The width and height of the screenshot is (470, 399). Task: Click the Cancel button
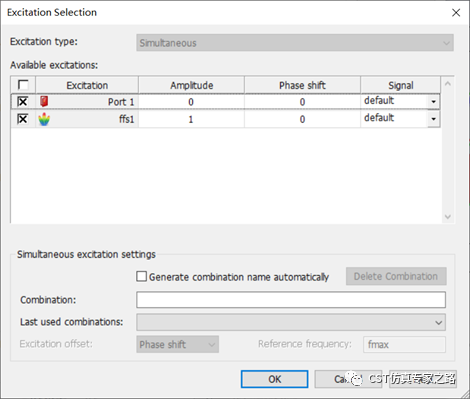348,379
